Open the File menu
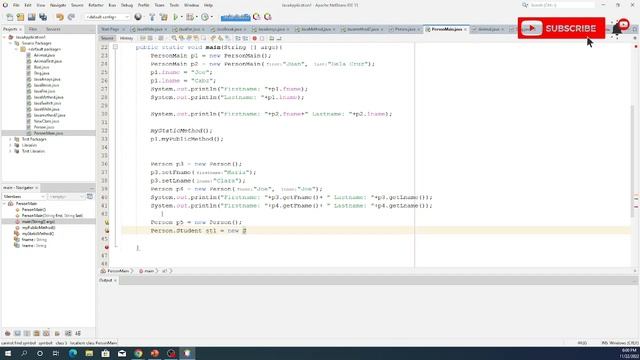This screenshot has height=360, width=640. (x=16, y=5)
